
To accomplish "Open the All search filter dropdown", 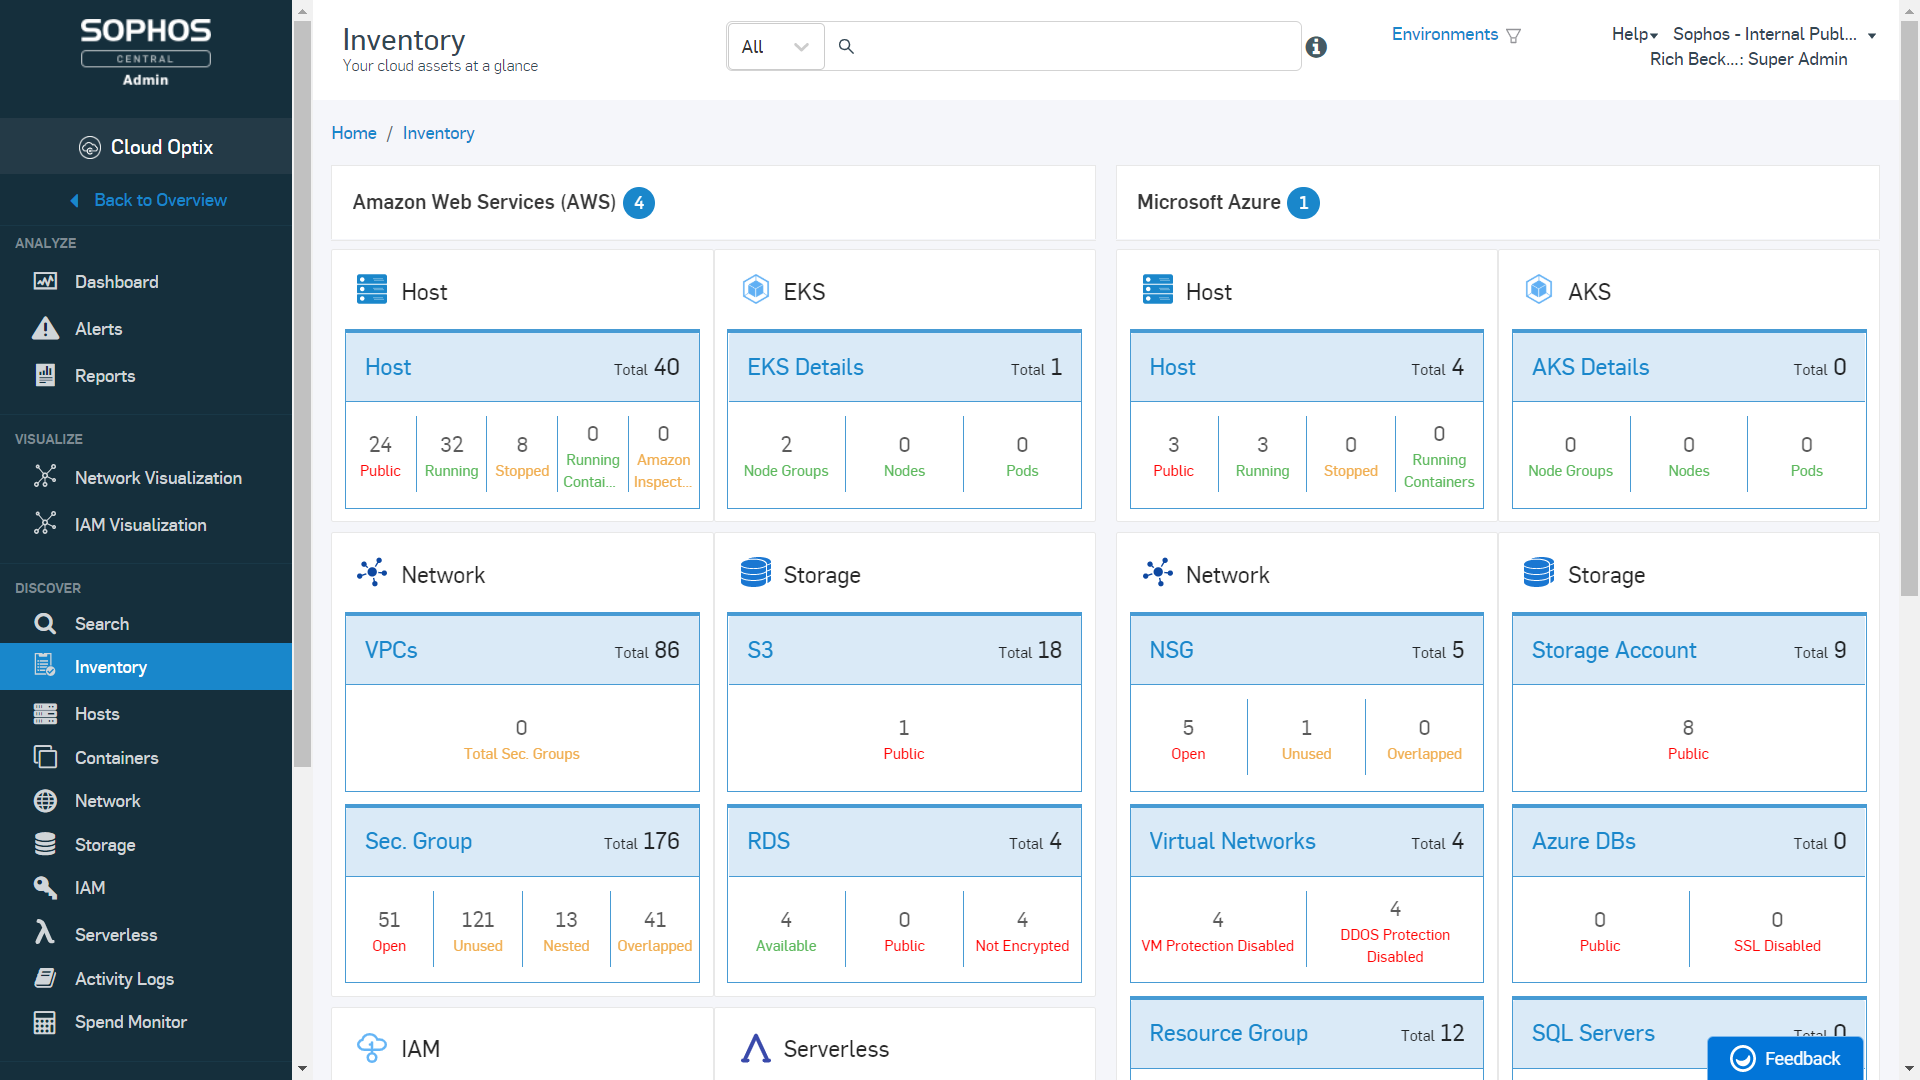I will [776, 47].
